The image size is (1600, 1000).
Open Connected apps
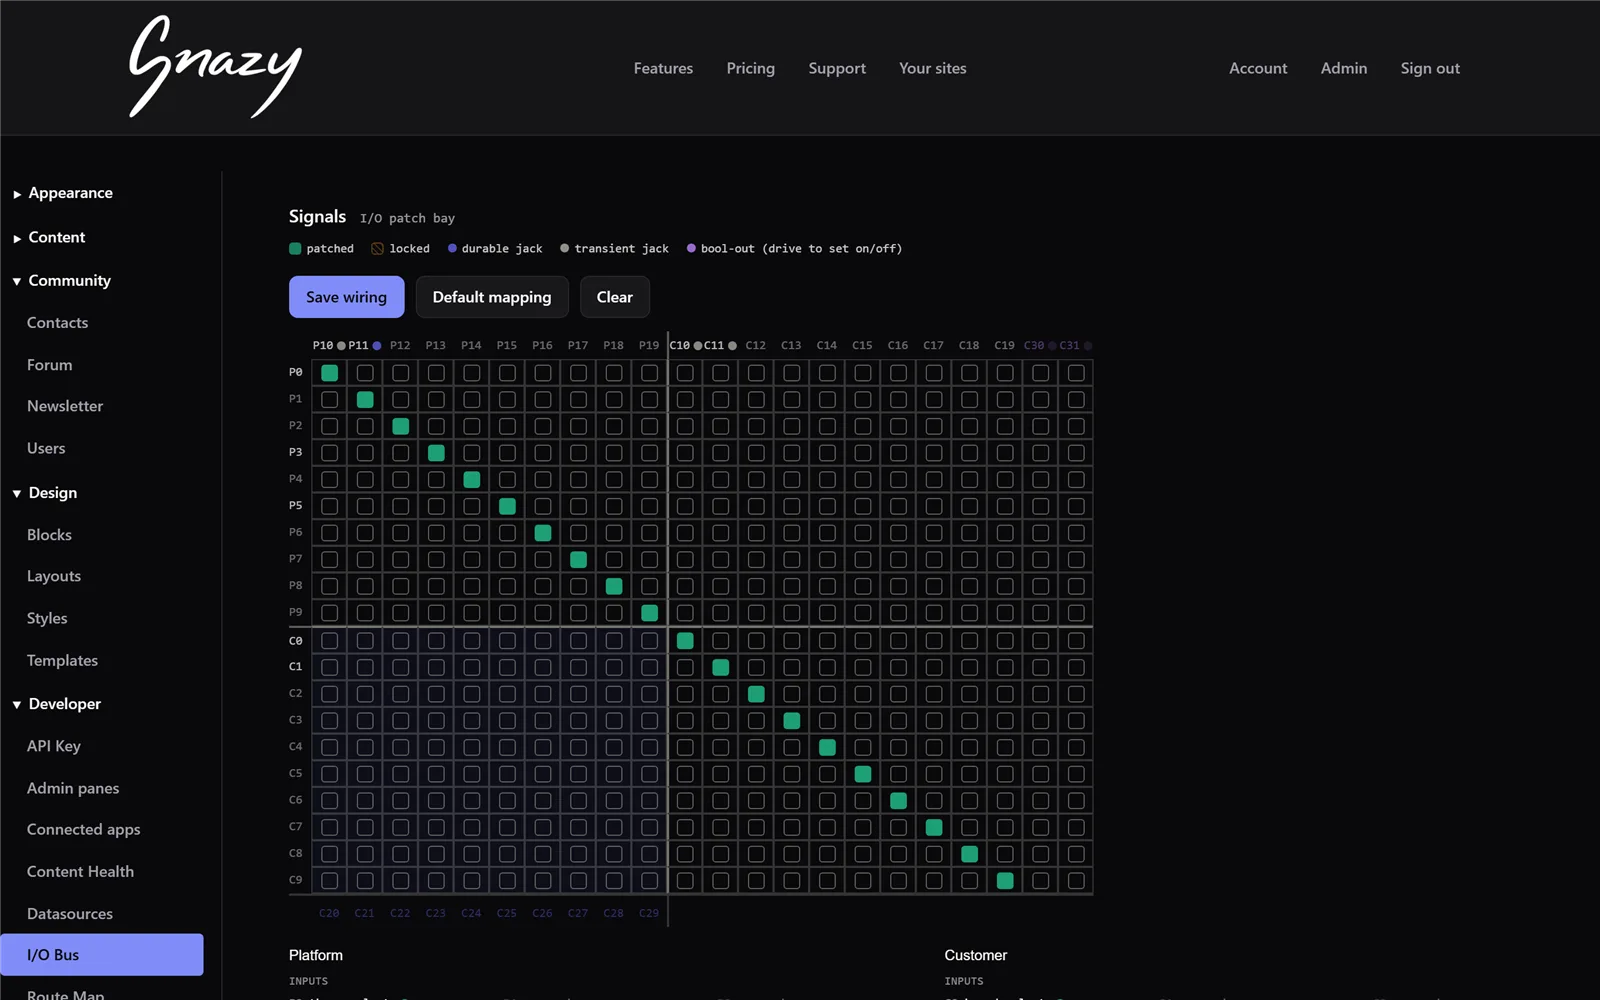click(x=83, y=830)
